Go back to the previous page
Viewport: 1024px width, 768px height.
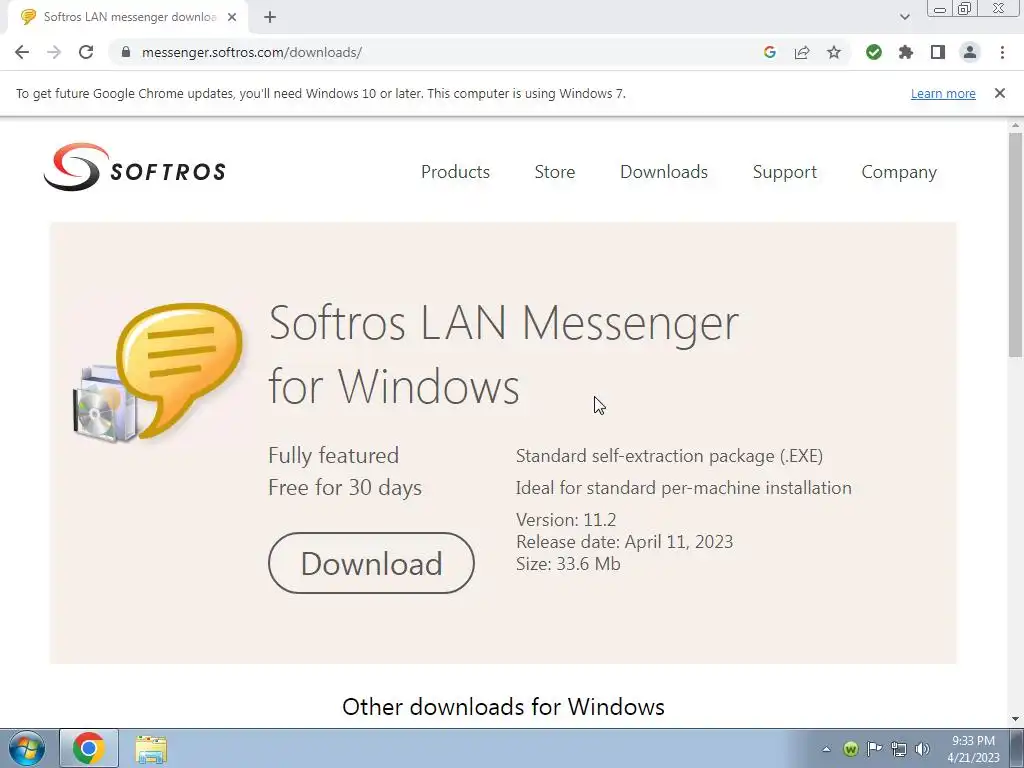point(22,52)
